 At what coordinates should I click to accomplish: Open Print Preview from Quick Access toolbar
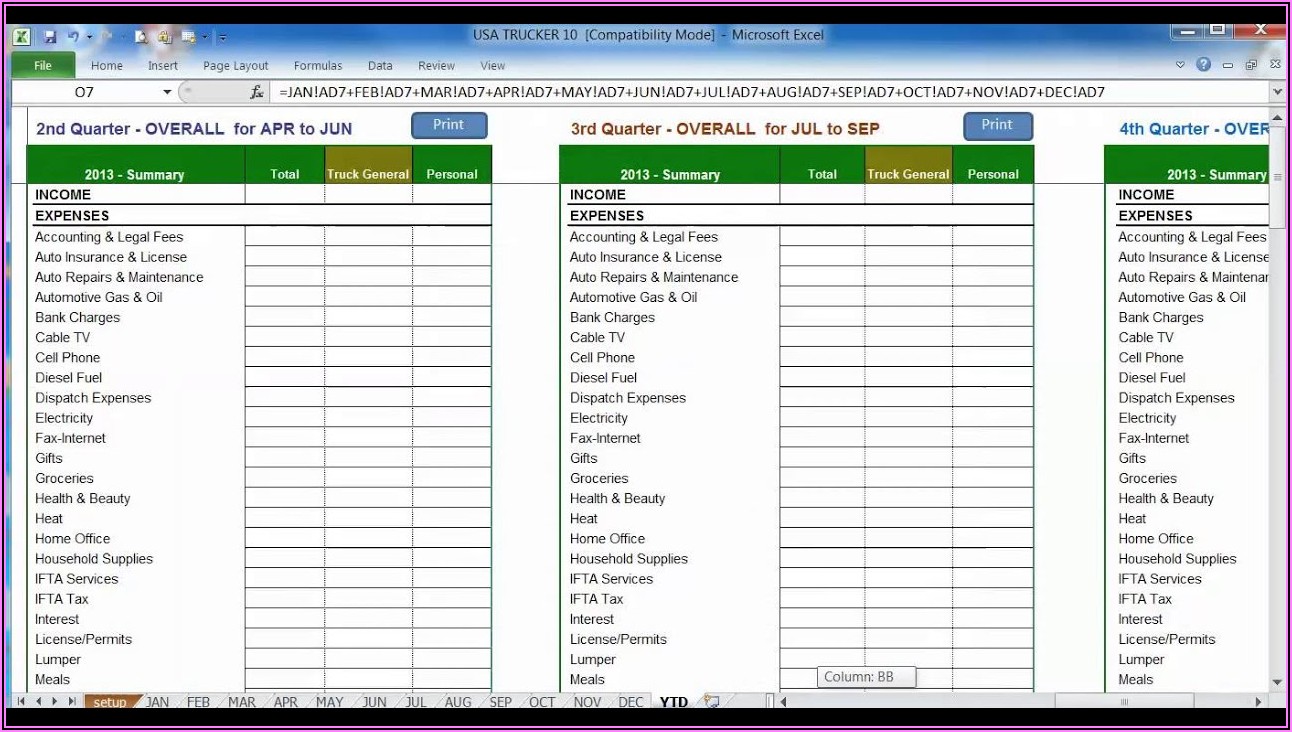[141, 37]
